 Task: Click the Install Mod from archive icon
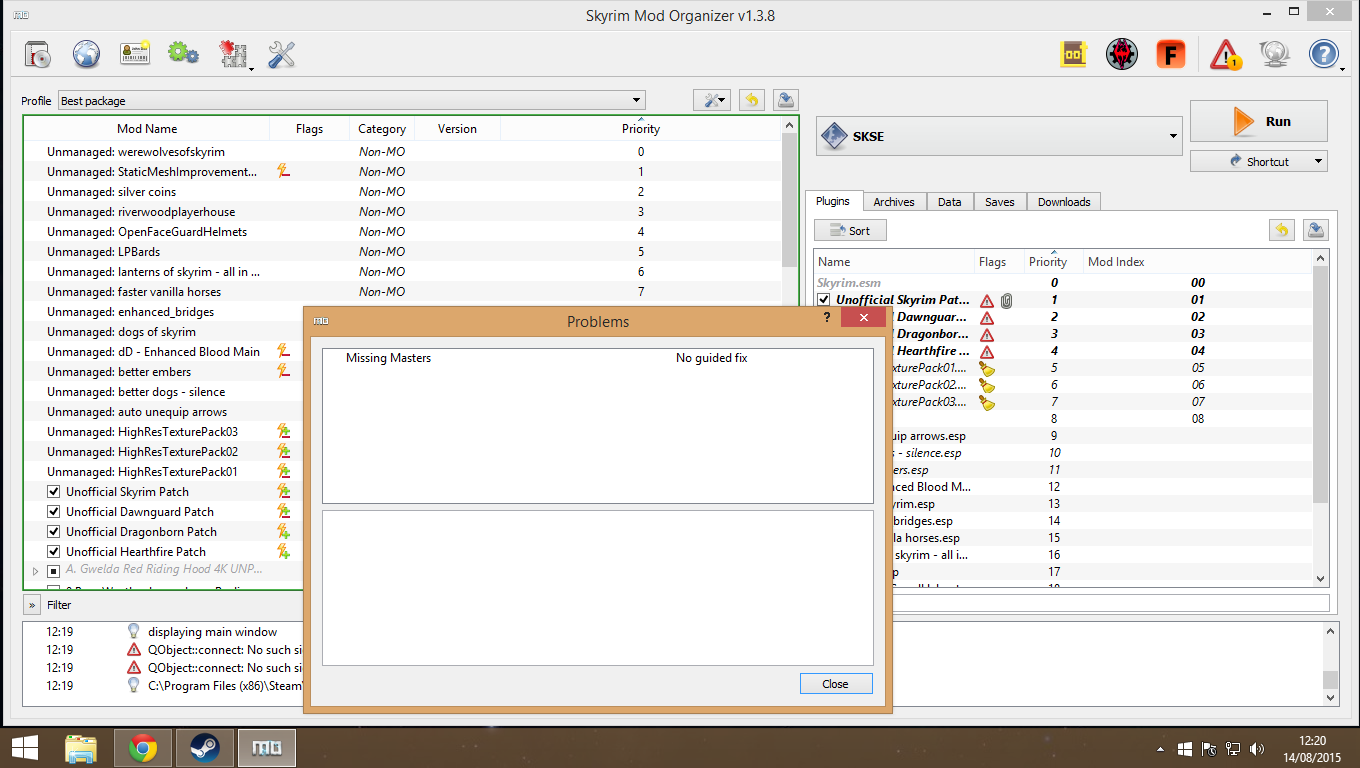coord(37,54)
